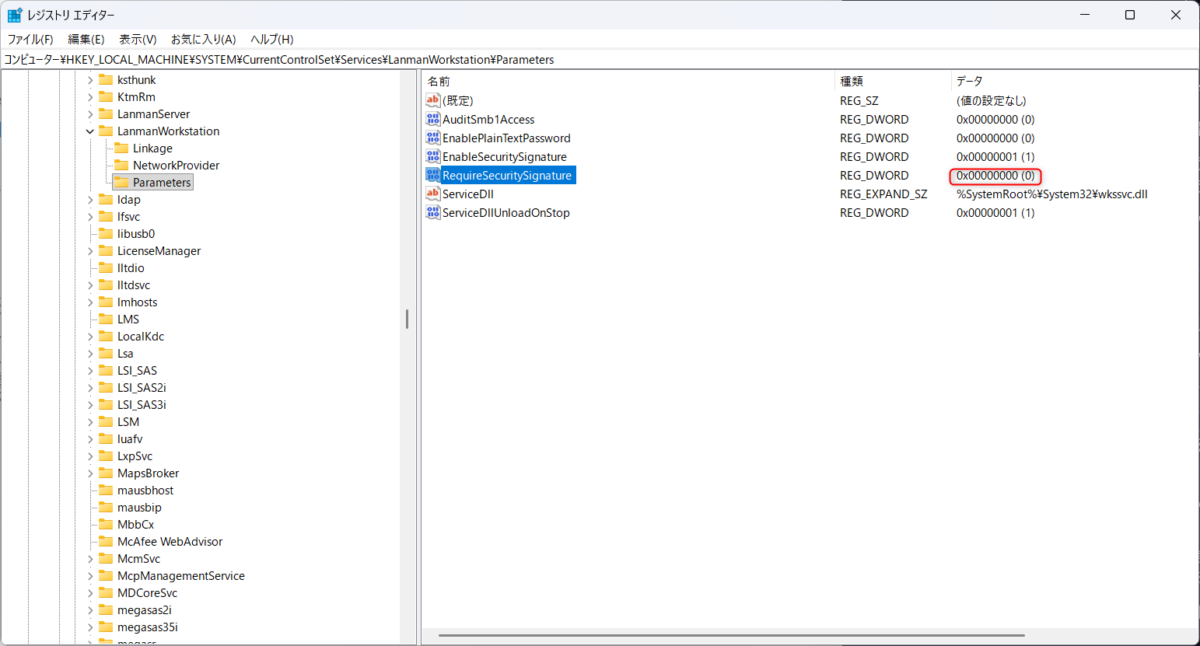The image size is (1200, 646).
Task: Open the 表示(V) menu
Action: click(x=138, y=39)
